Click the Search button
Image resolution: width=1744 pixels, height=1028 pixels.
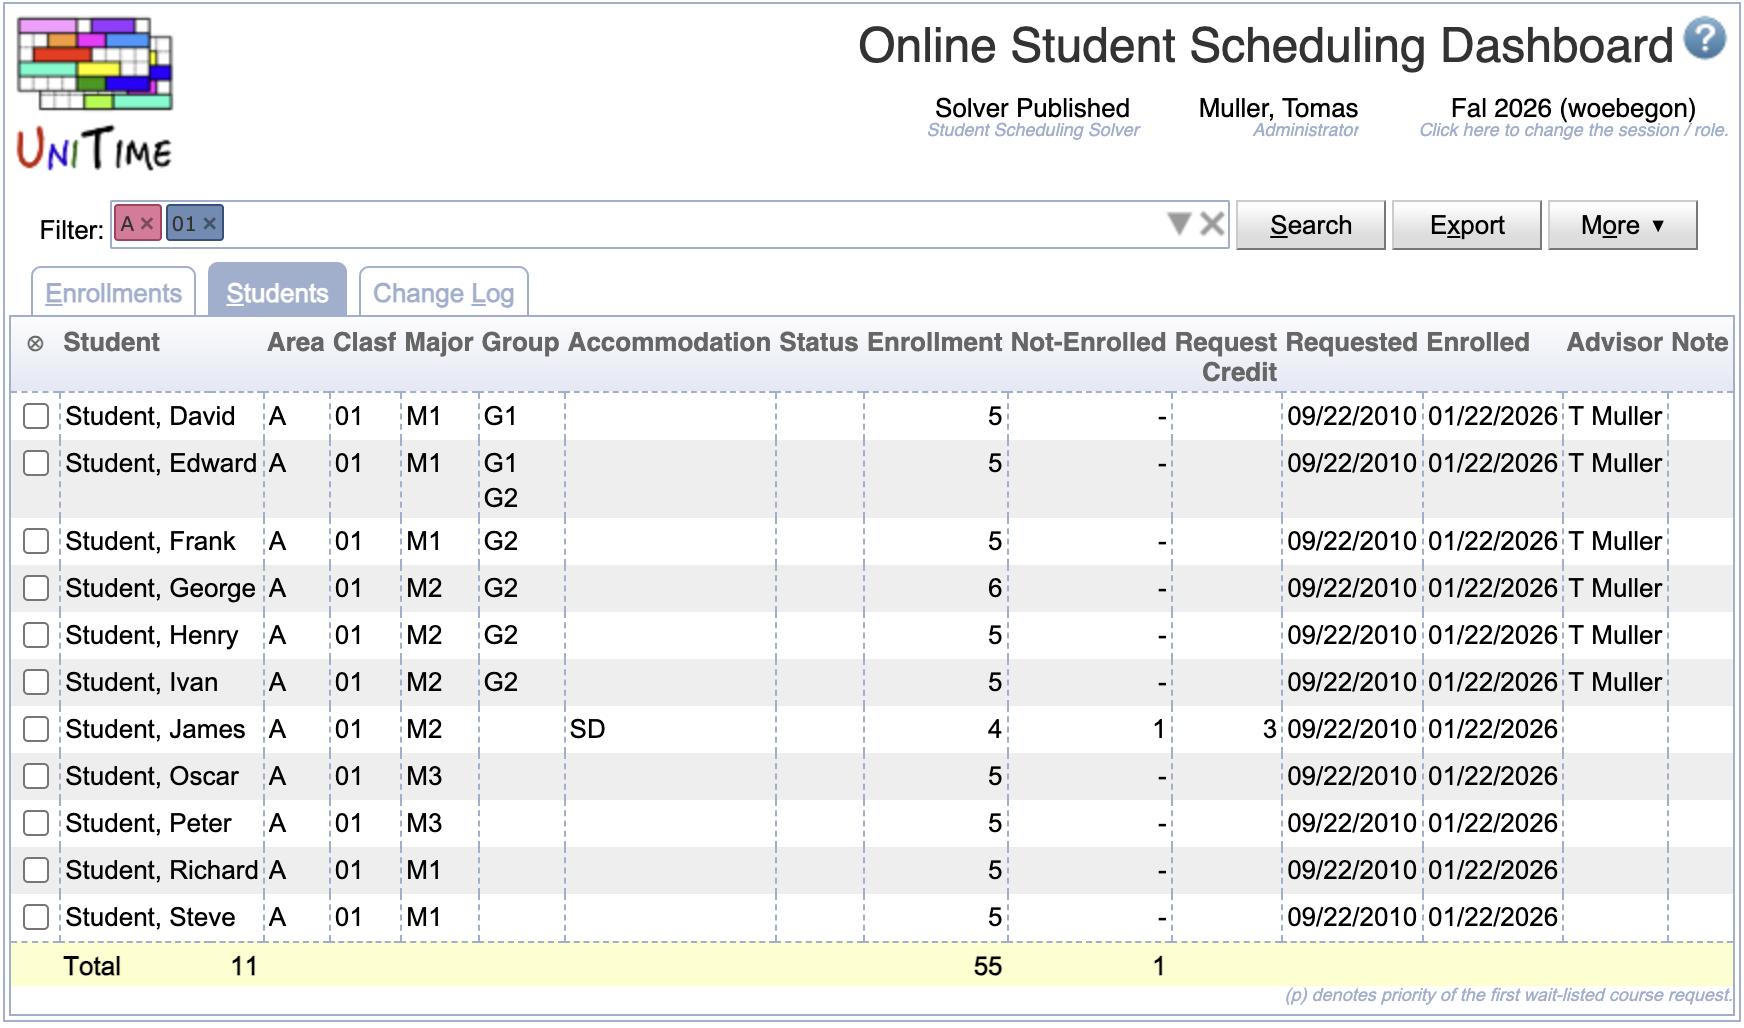point(1309,224)
